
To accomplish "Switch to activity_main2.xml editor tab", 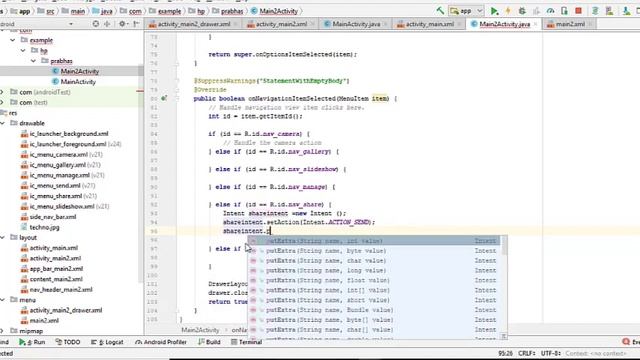I will coord(281,24).
